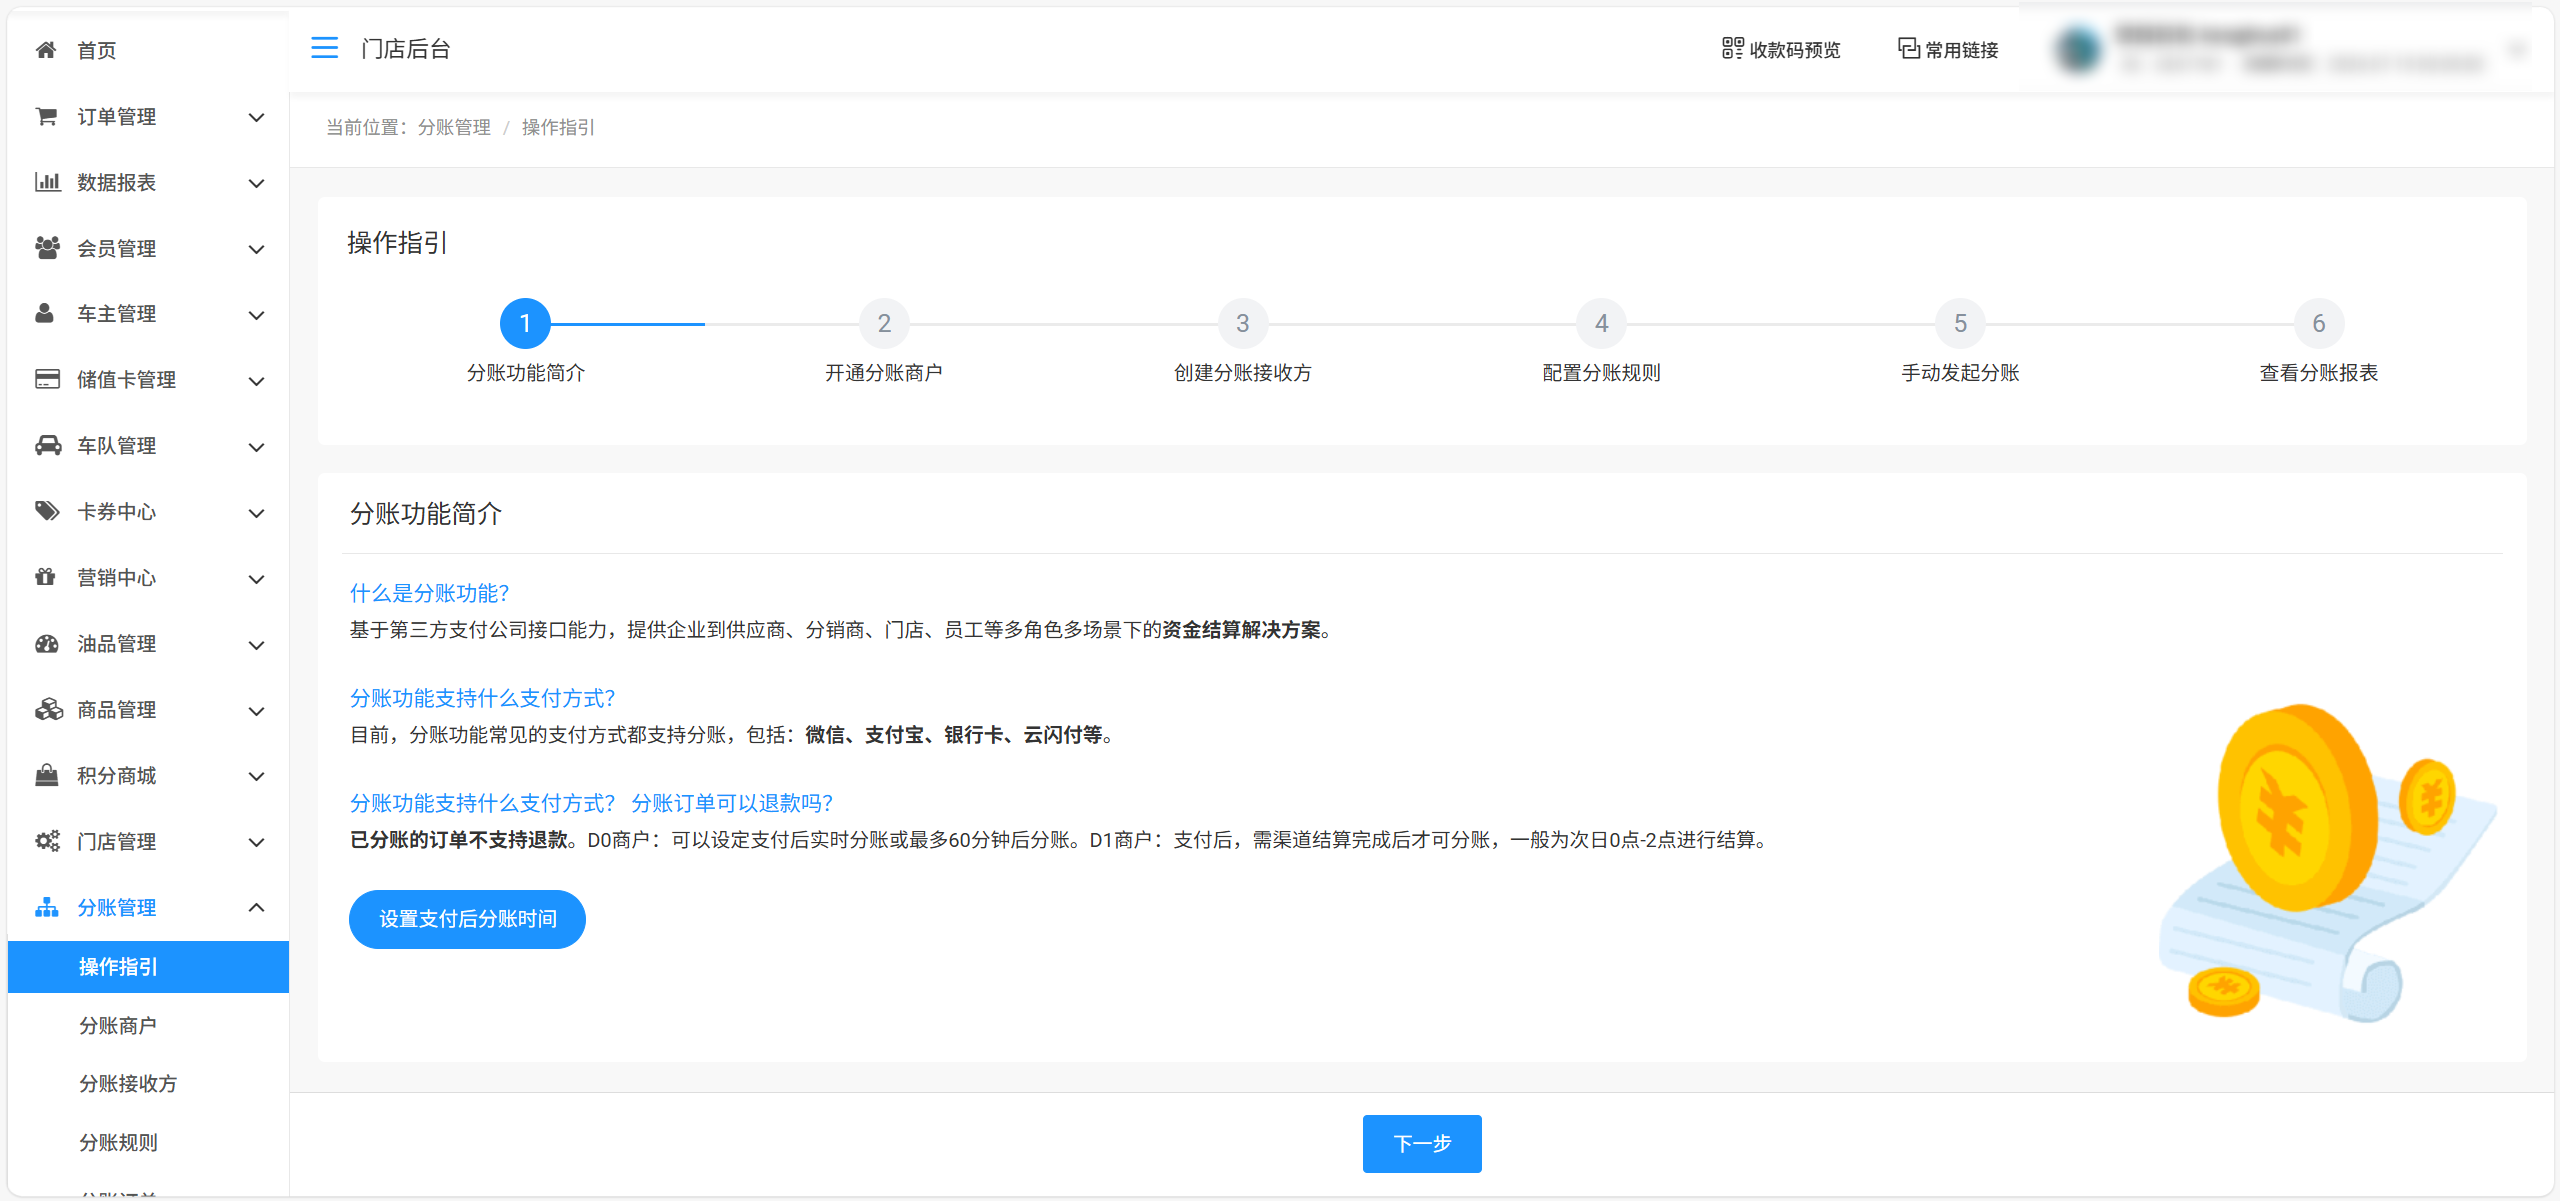Click the gift icon for 营销中心

(46, 577)
